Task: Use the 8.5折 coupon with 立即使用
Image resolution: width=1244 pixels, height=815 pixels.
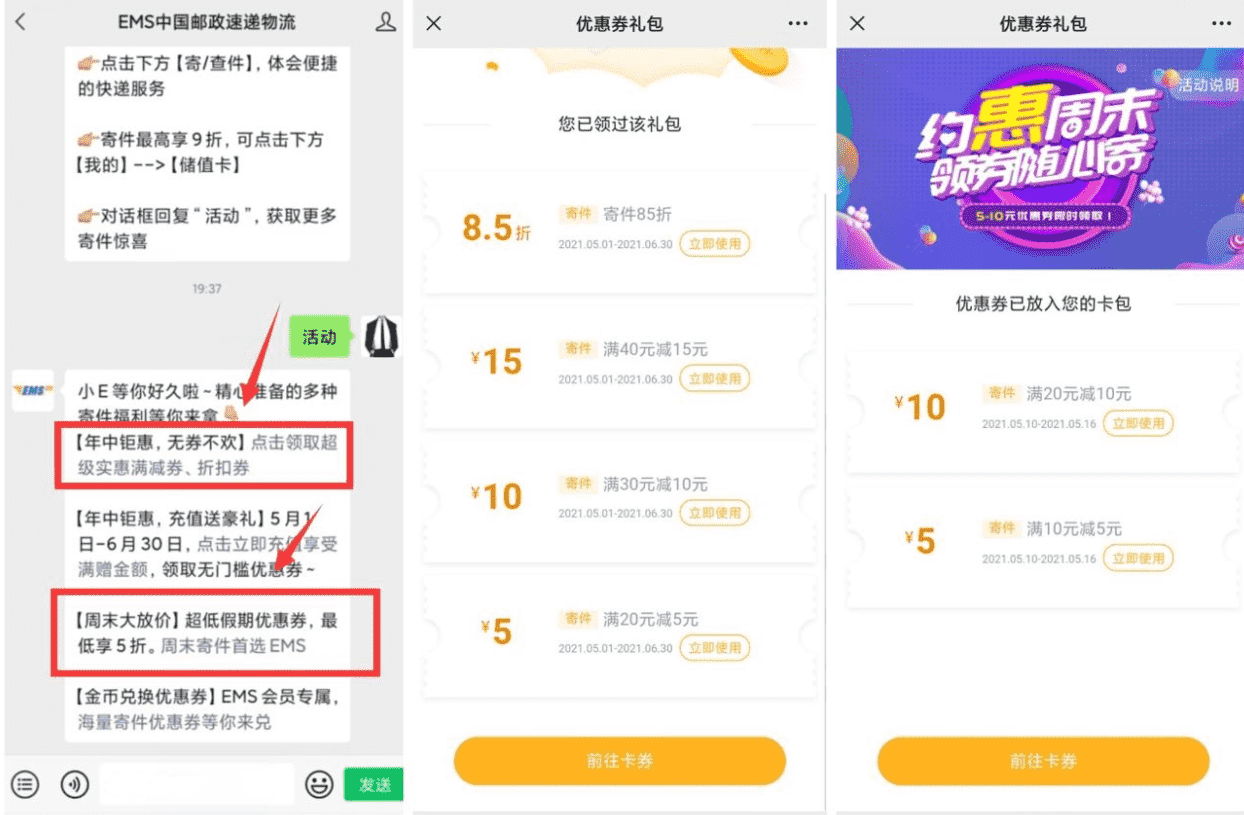Action: [x=714, y=243]
